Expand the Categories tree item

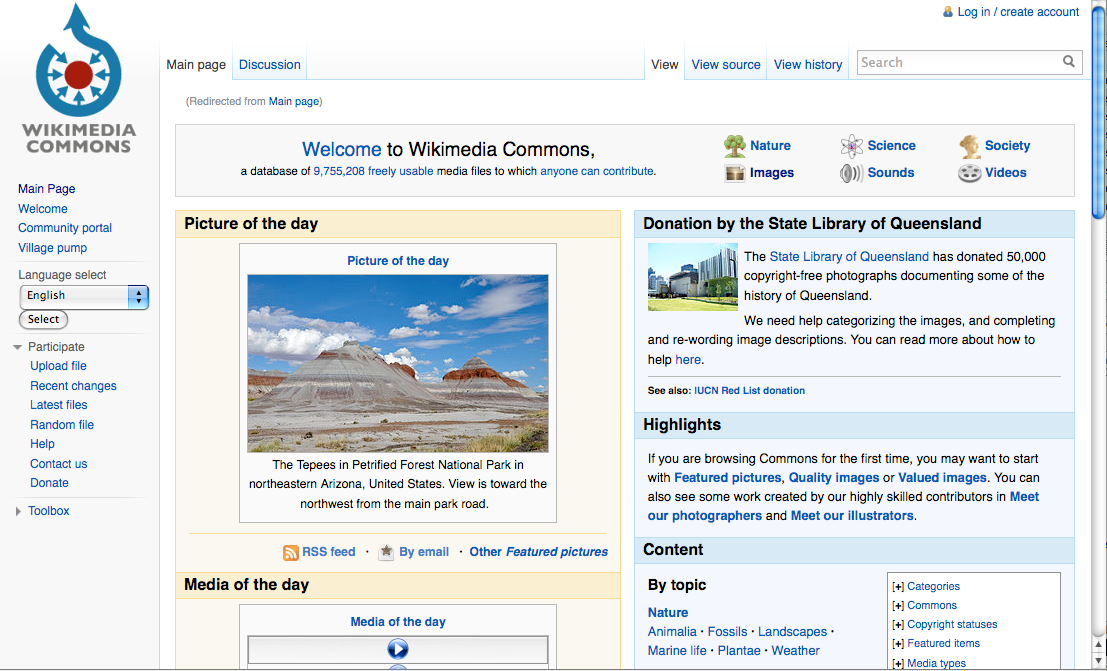[898, 587]
